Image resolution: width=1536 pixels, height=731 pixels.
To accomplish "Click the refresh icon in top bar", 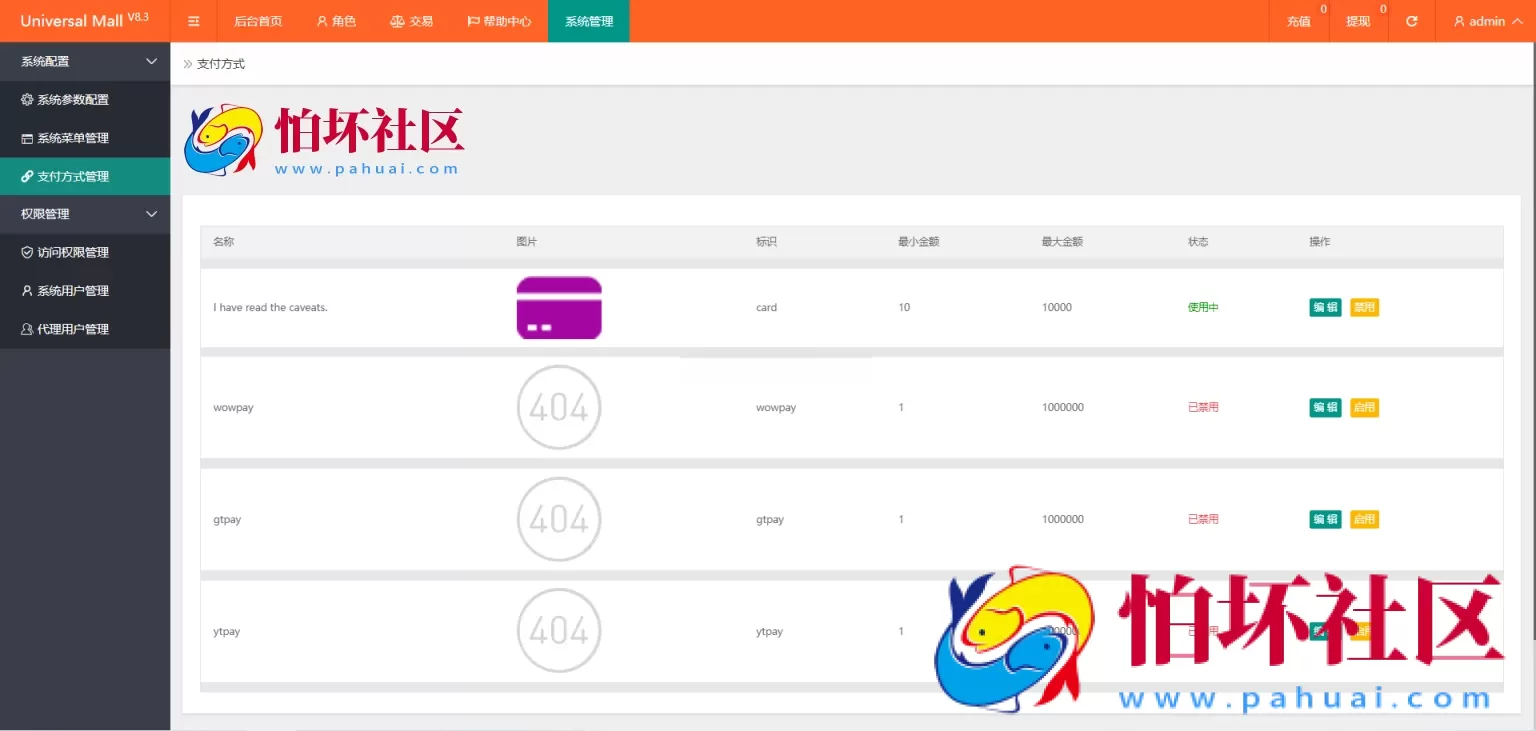I will [x=1411, y=21].
